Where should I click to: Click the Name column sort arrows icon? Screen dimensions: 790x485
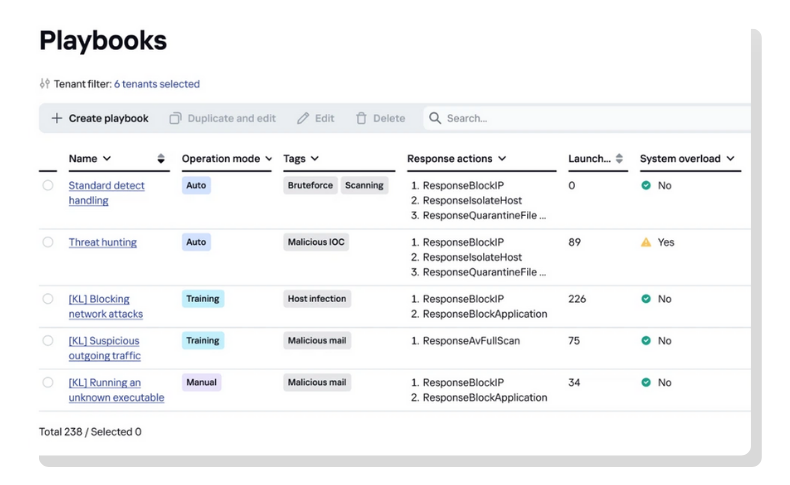click(x=161, y=159)
